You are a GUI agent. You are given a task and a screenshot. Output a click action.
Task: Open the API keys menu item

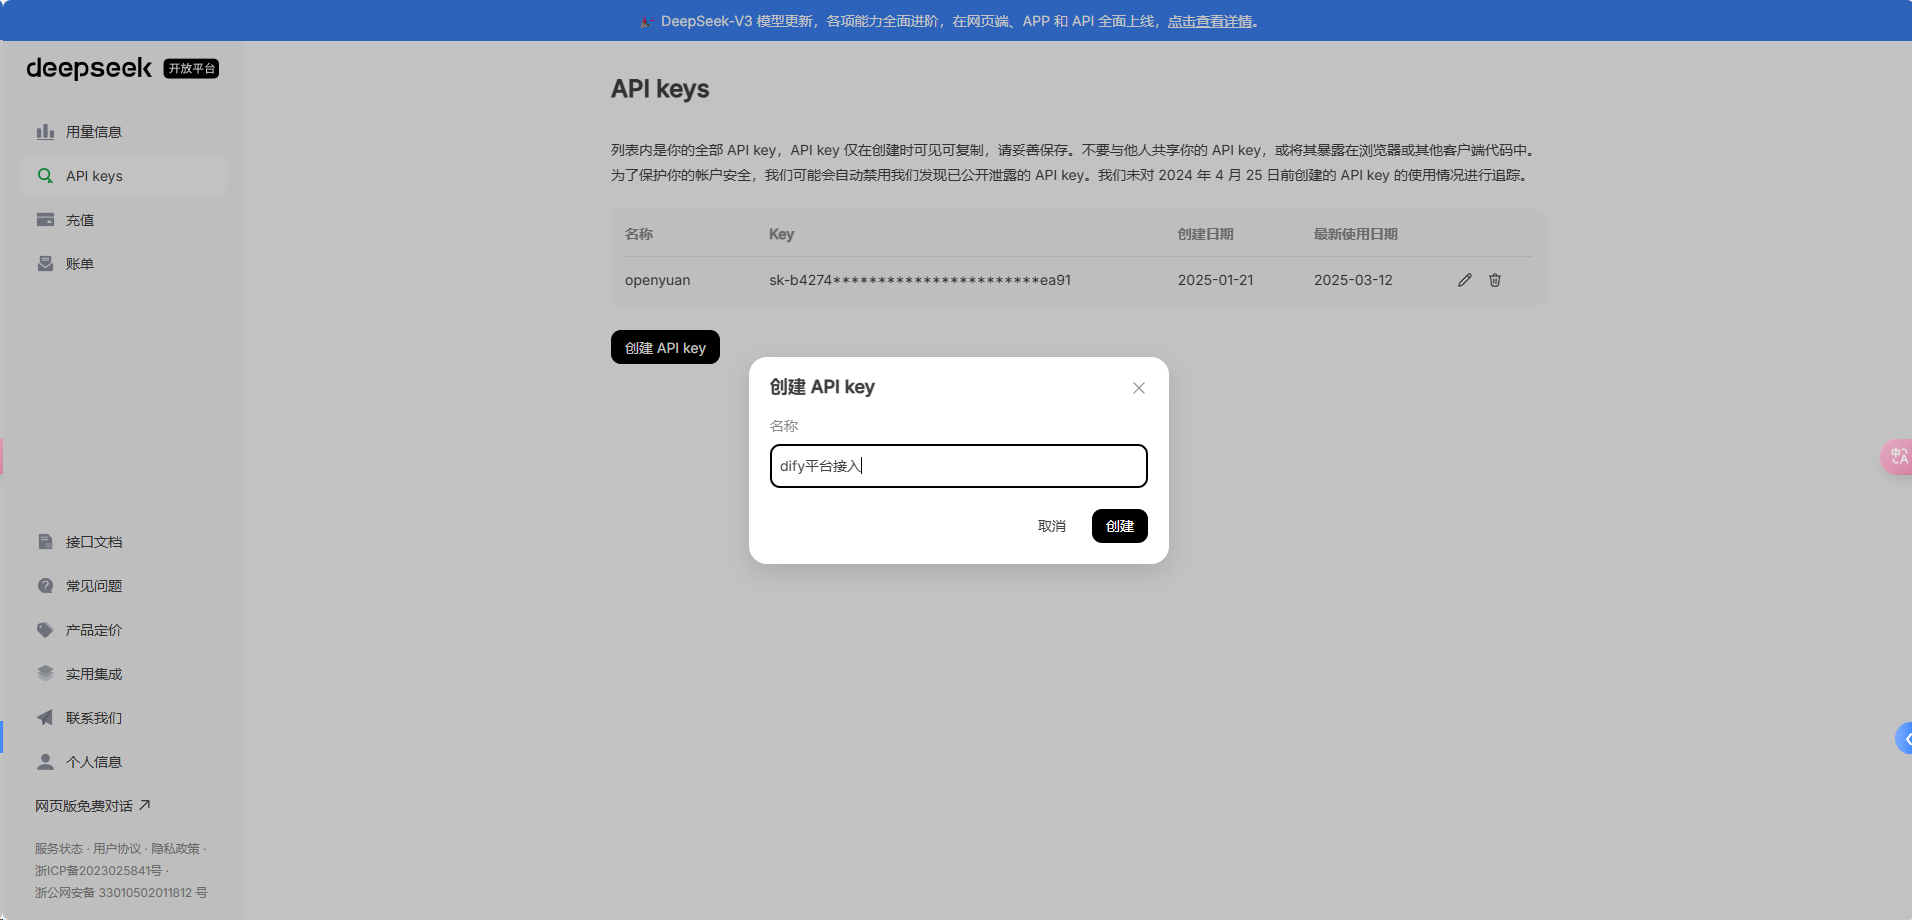[122, 176]
